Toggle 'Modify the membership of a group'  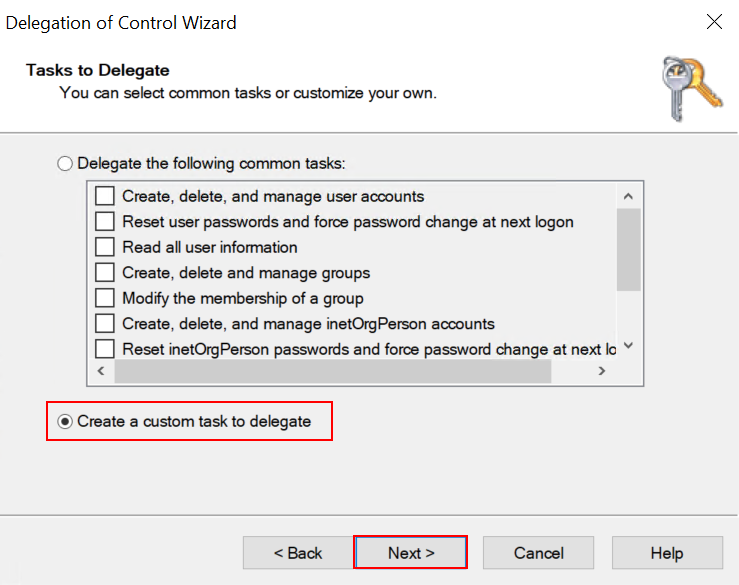(105, 298)
